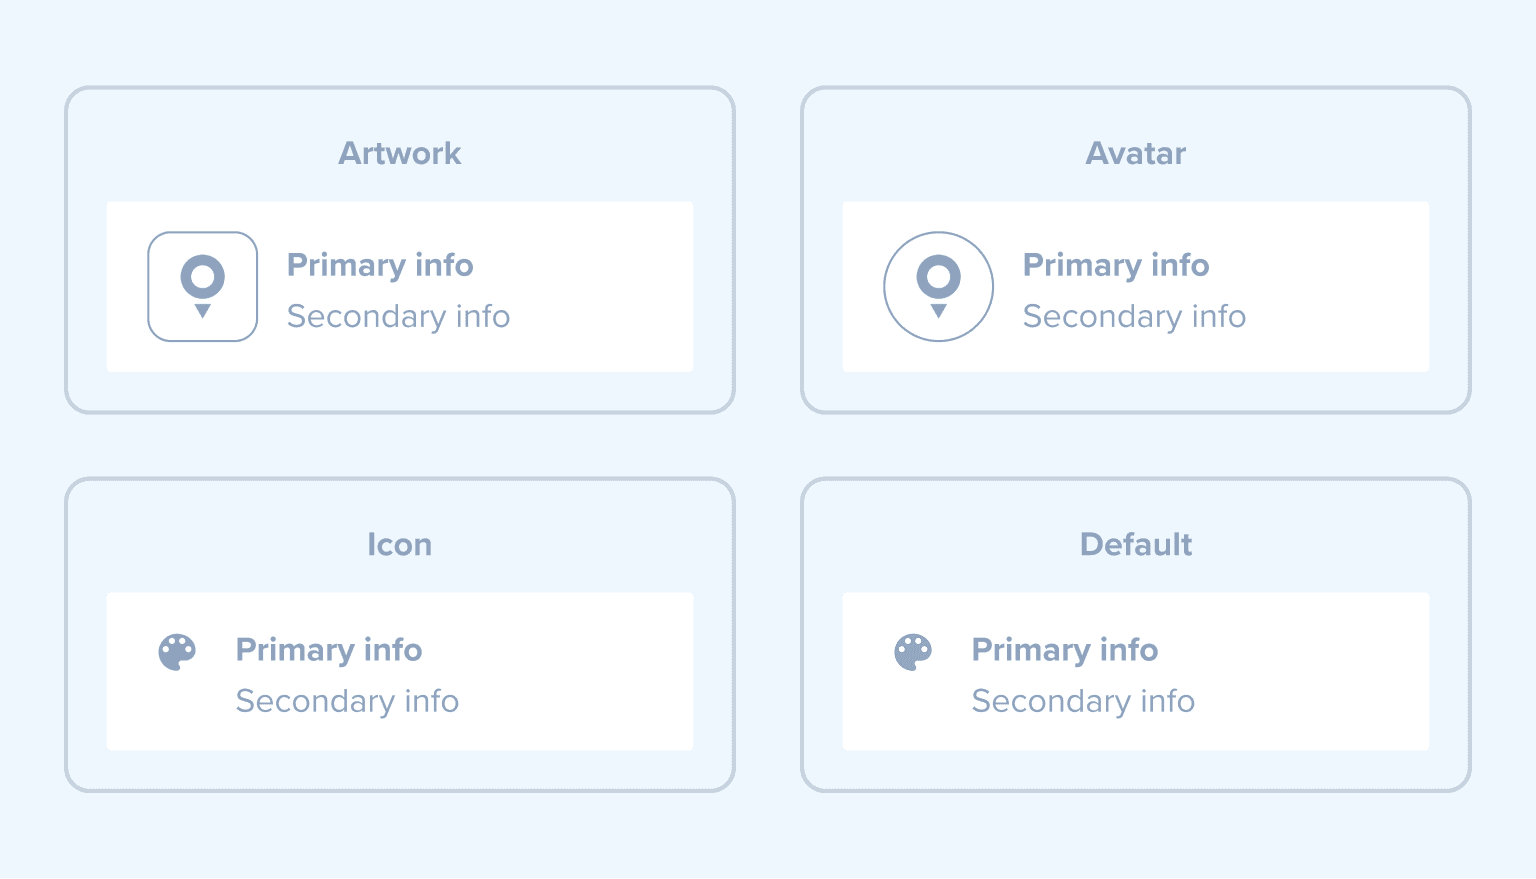Image resolution: width=1536 pixels, height=879 pixels.
Task: Click the circular avatar image
Action: (938, 287)
